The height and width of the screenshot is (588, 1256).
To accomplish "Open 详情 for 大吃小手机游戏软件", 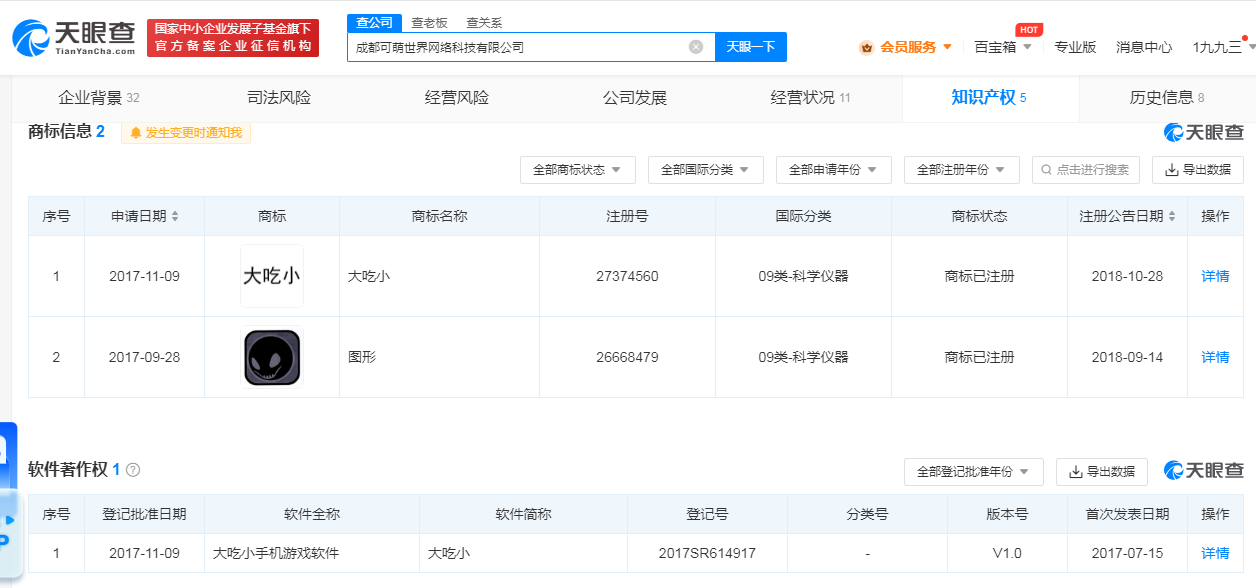I will (1215, 553).
